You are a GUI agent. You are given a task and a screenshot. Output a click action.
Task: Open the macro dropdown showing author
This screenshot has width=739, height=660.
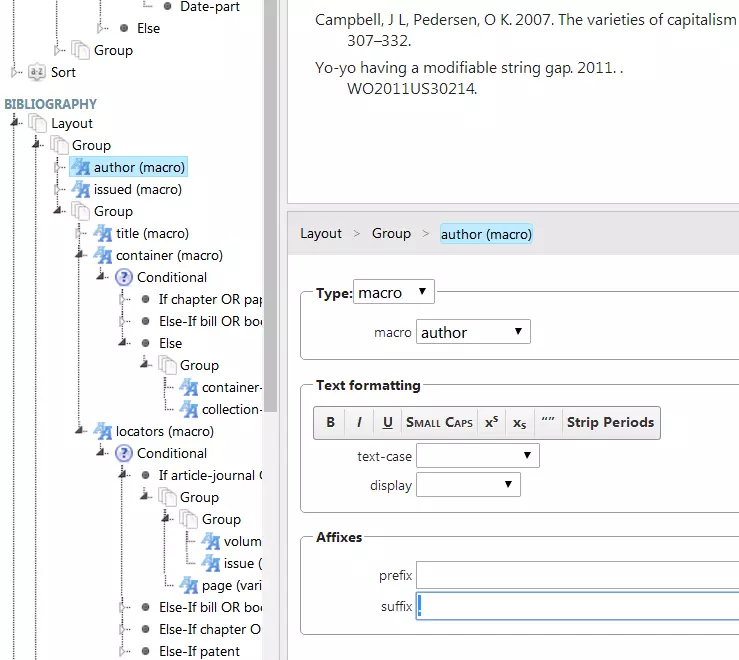(x=472, y=332)
